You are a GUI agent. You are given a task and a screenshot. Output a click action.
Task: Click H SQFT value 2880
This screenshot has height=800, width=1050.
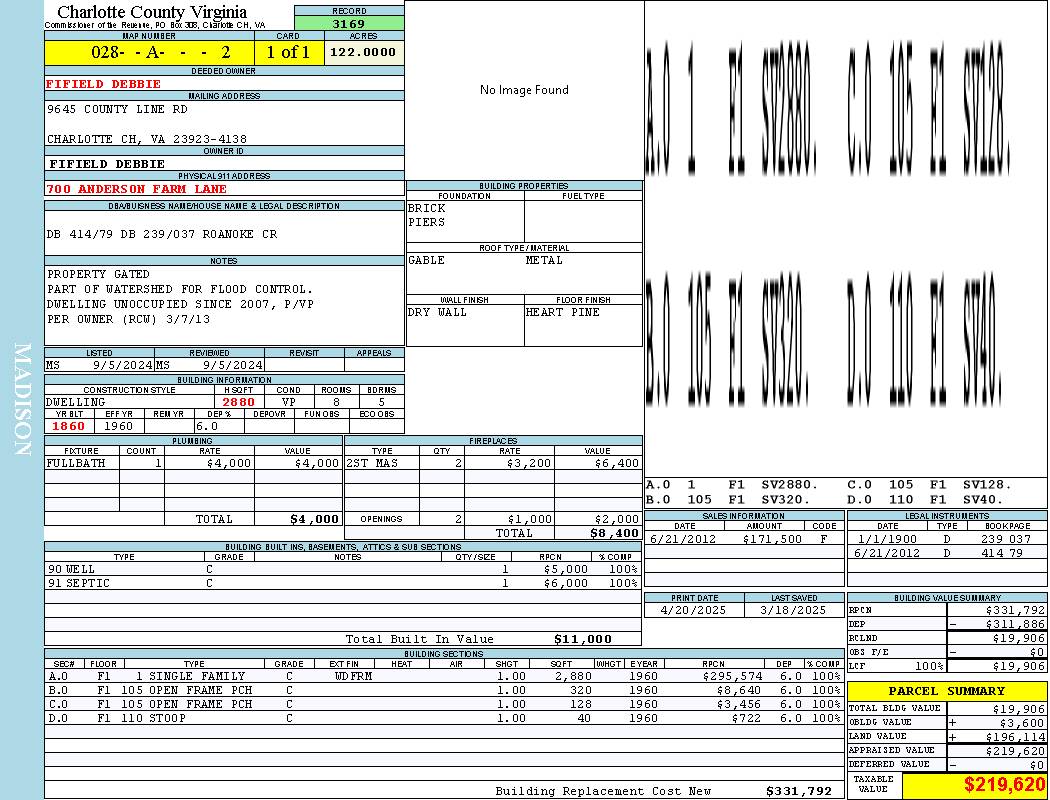coord(238,402)
